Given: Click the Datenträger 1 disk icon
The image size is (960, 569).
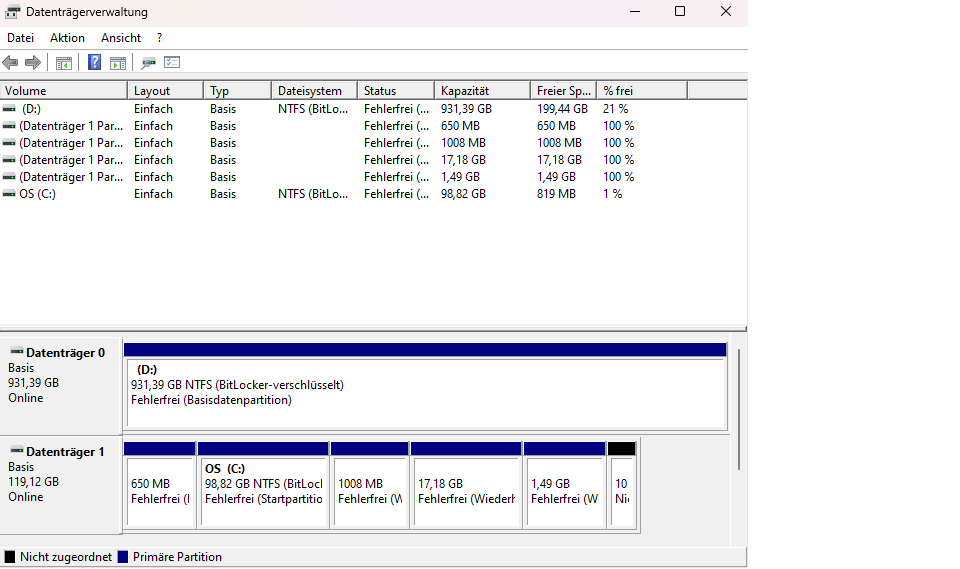Looking at the screenshot, I should pos(17,451).
